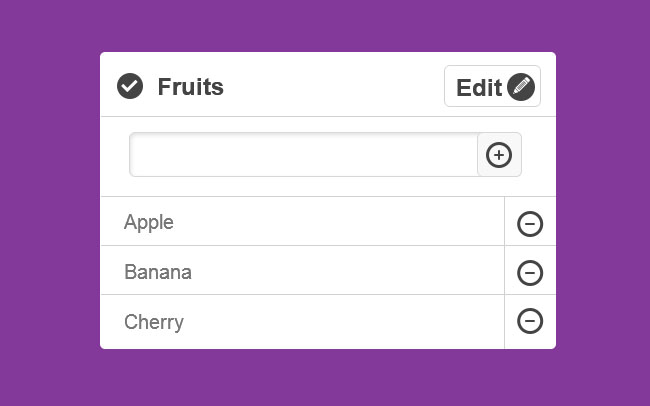This screenshot has width=650, height=406.
Task: Click the add button next to the input
Action: point(499,155)
